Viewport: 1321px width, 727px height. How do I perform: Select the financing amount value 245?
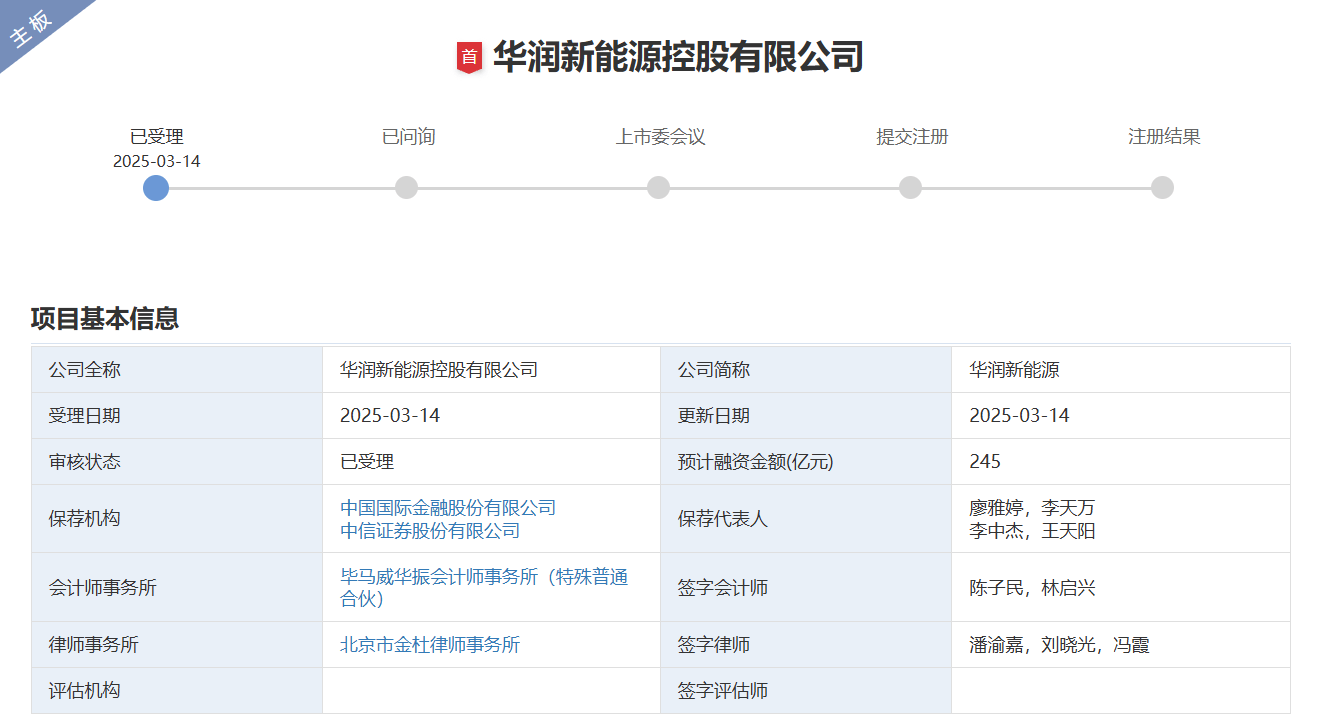[x=985, y=462]
